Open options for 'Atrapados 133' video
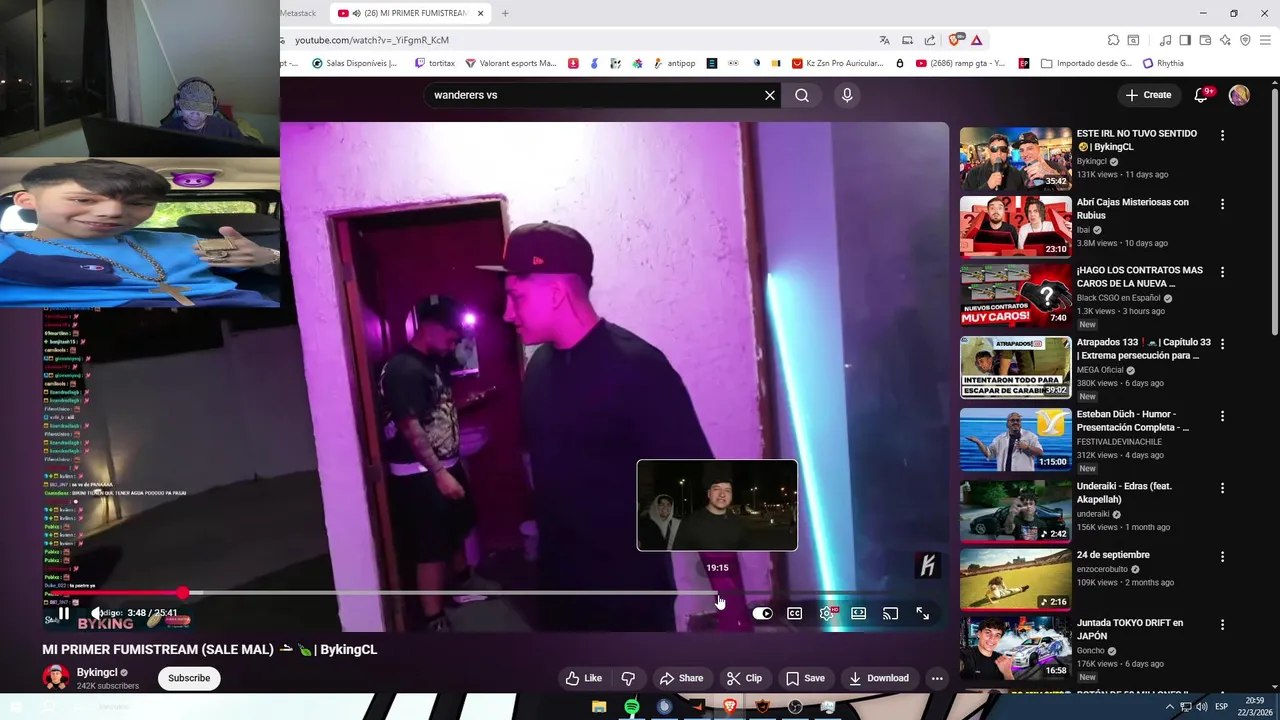 pos(1222,343)
